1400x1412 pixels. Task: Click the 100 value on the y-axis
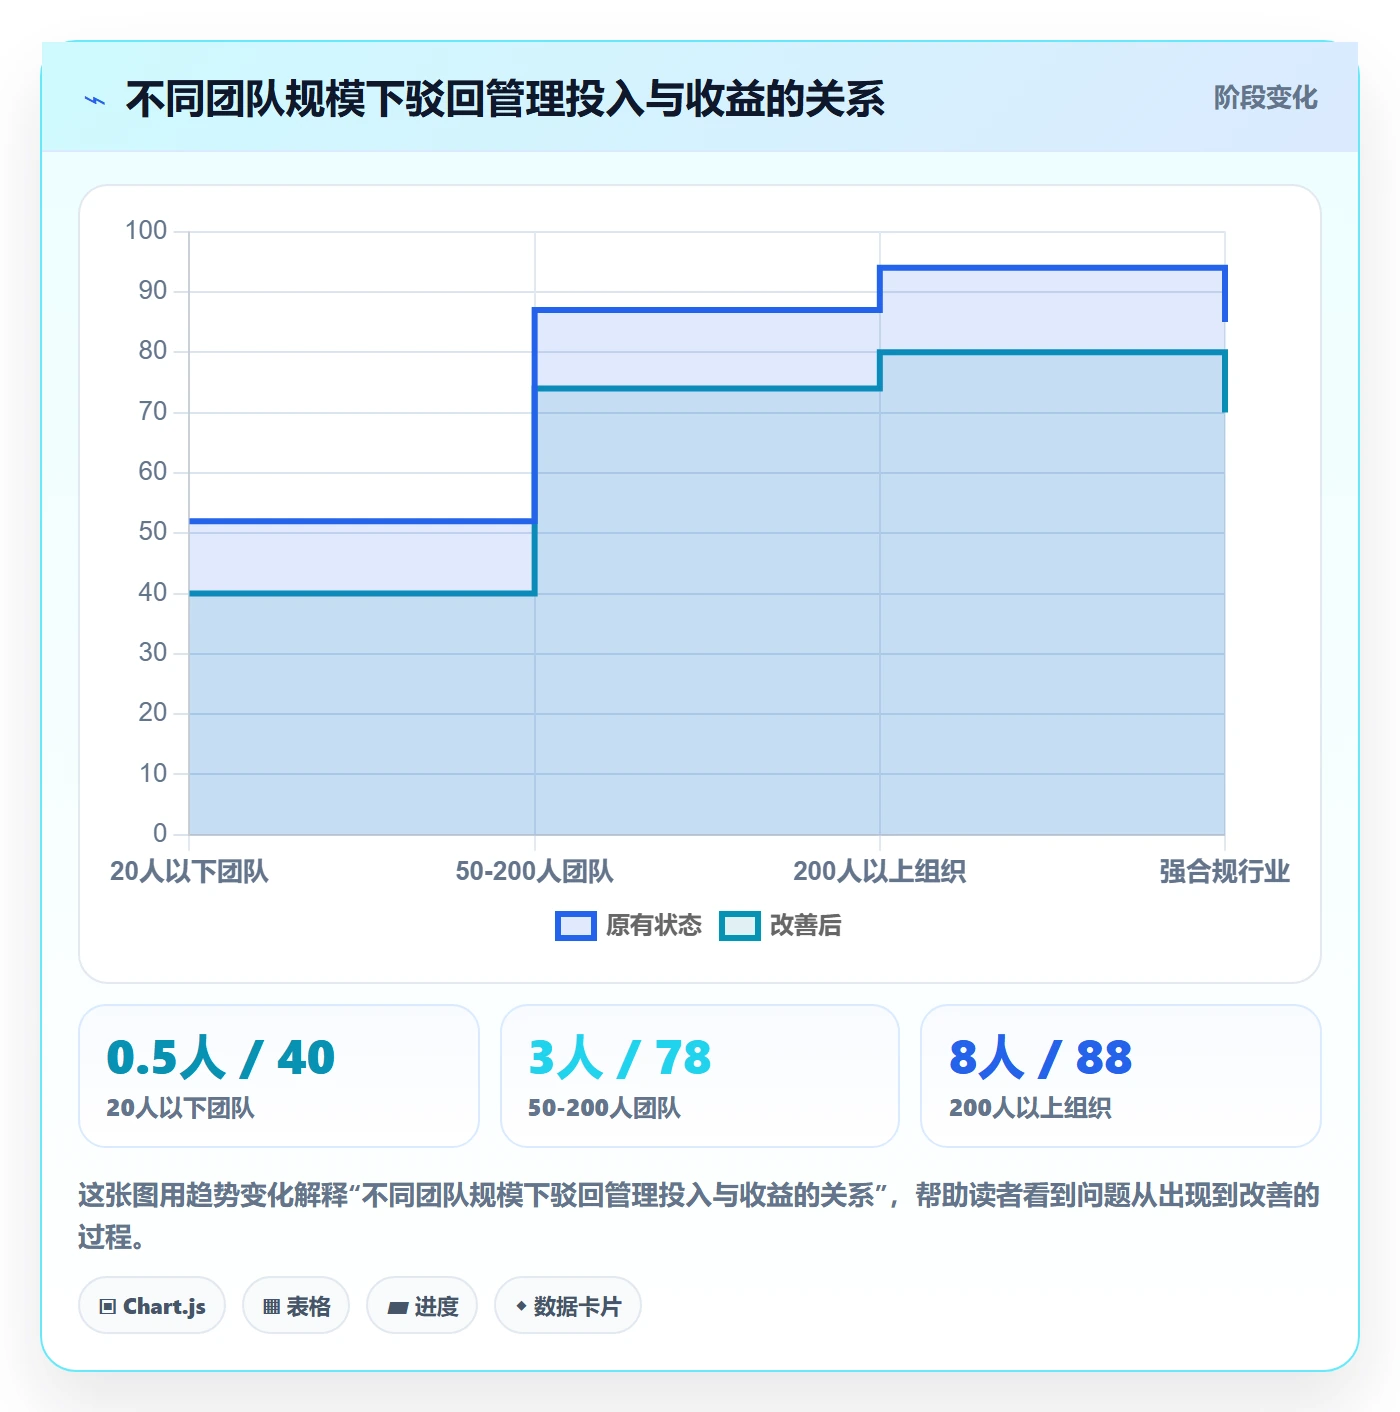tap(146, 231)
